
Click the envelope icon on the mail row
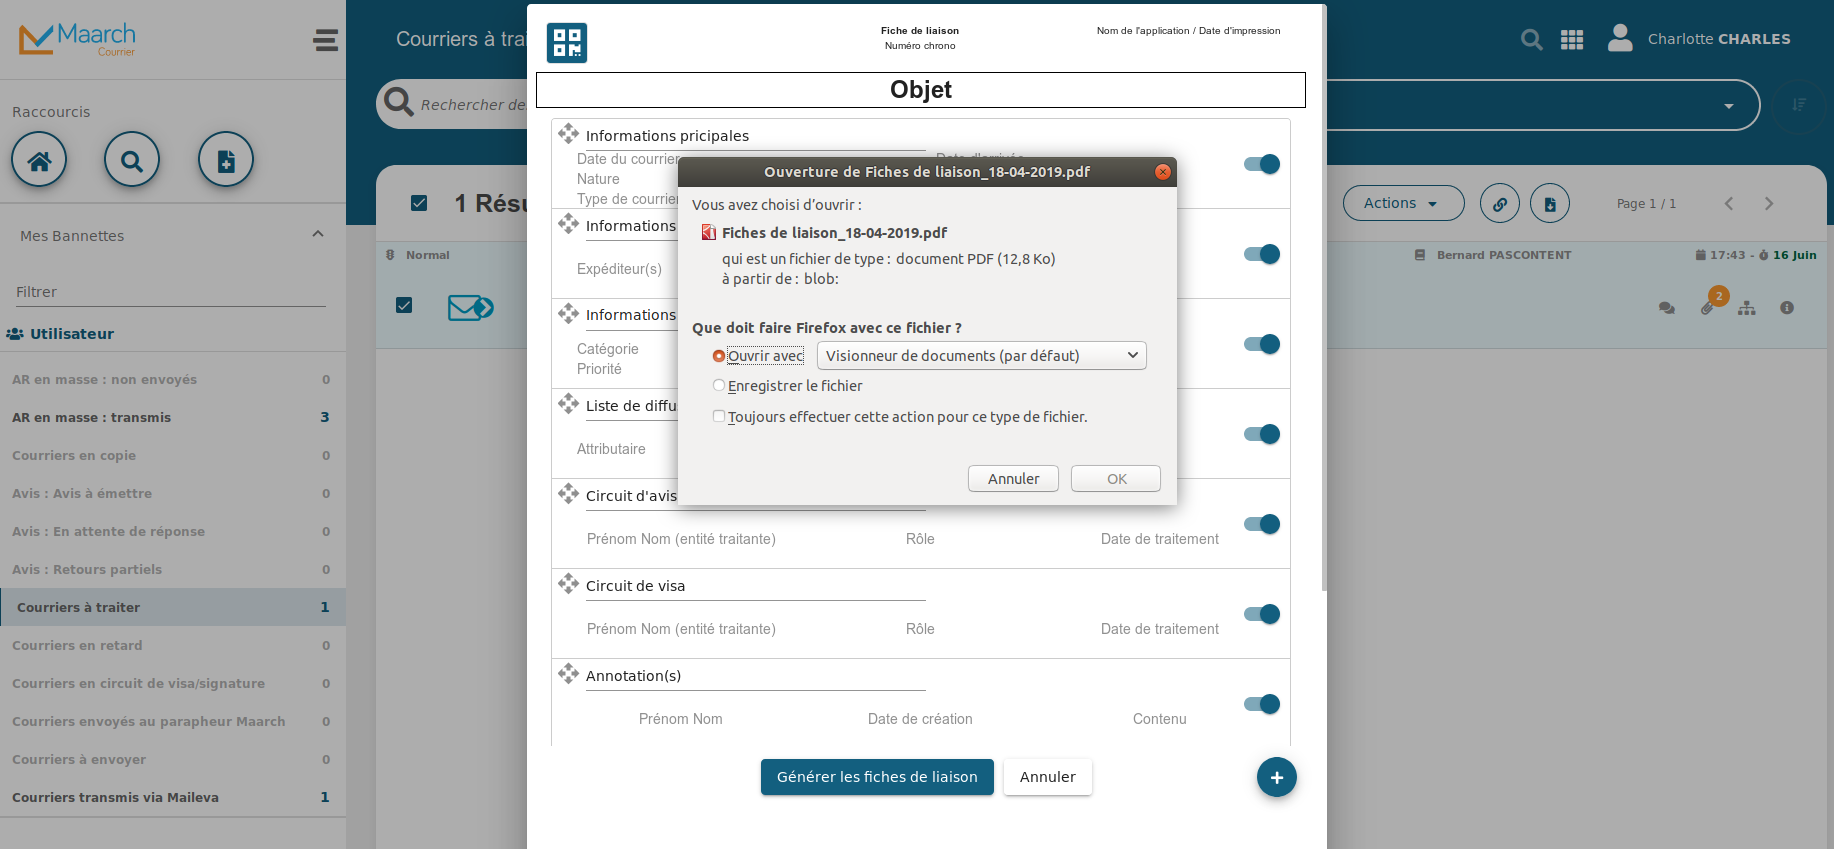(x=471, y=308)
